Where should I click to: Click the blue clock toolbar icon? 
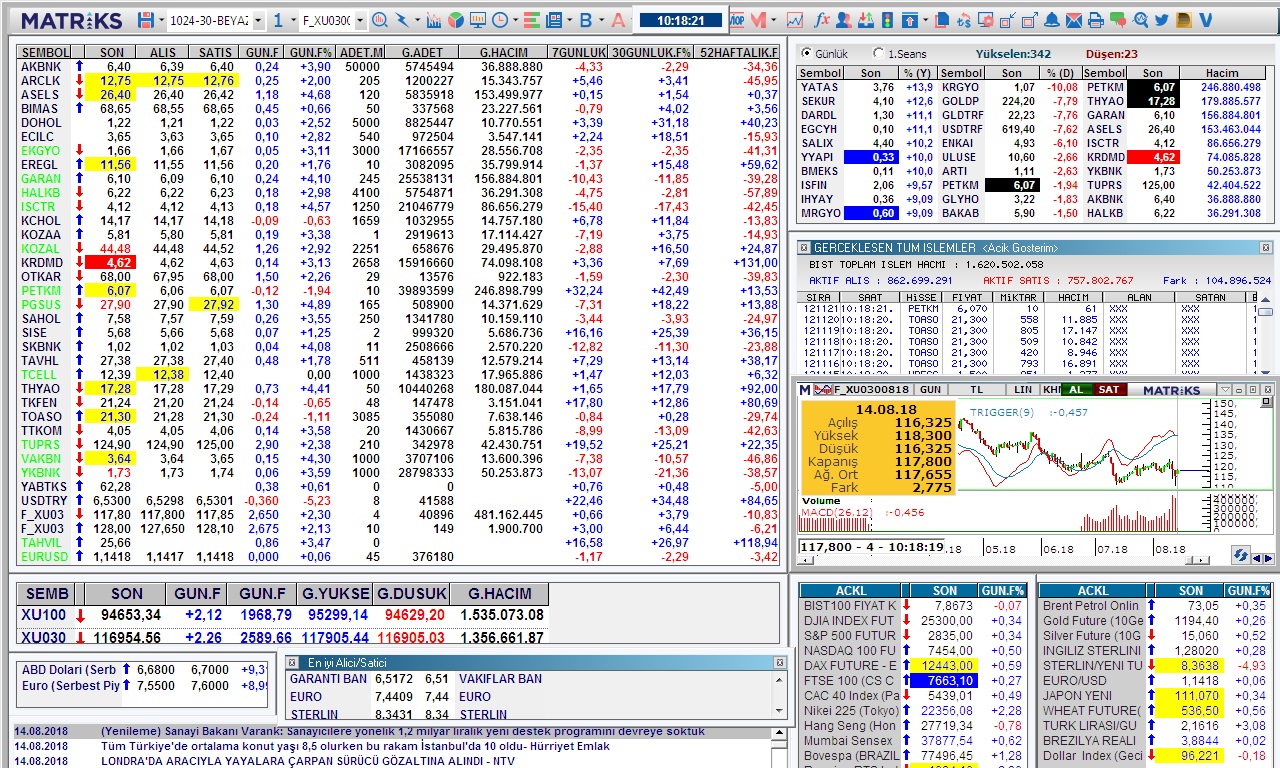499,20
